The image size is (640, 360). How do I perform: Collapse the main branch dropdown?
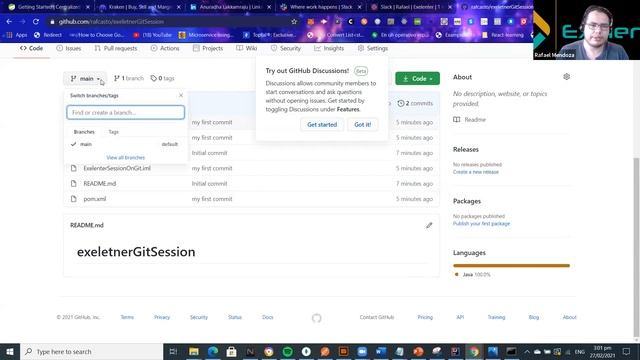pyautogui.click(x=85, y=78)
